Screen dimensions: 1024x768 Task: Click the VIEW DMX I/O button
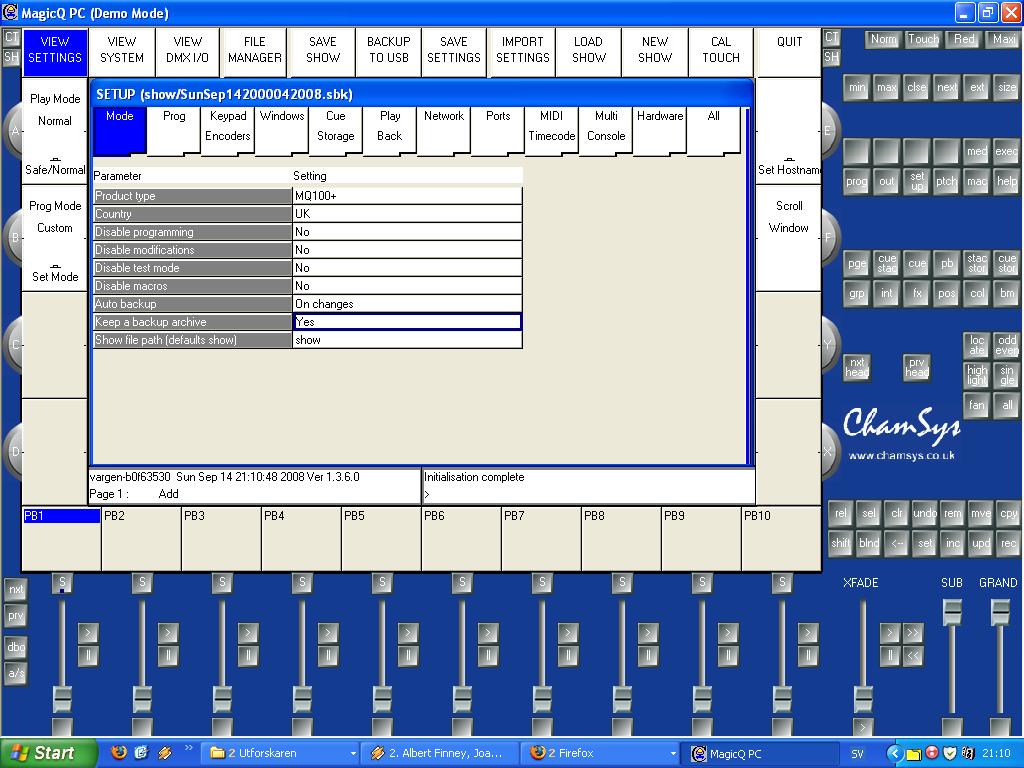click(187, 50)
